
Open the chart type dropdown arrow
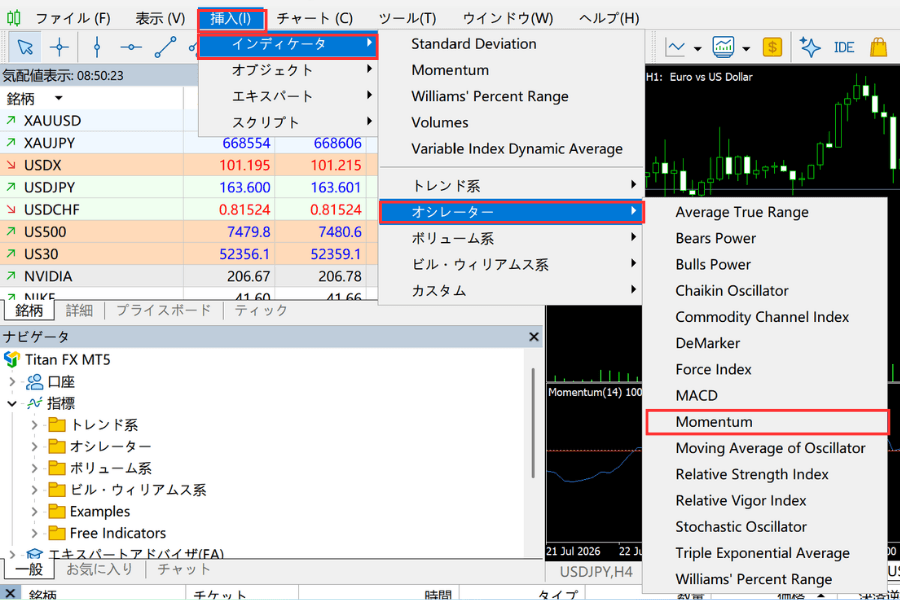click(697, 49)
